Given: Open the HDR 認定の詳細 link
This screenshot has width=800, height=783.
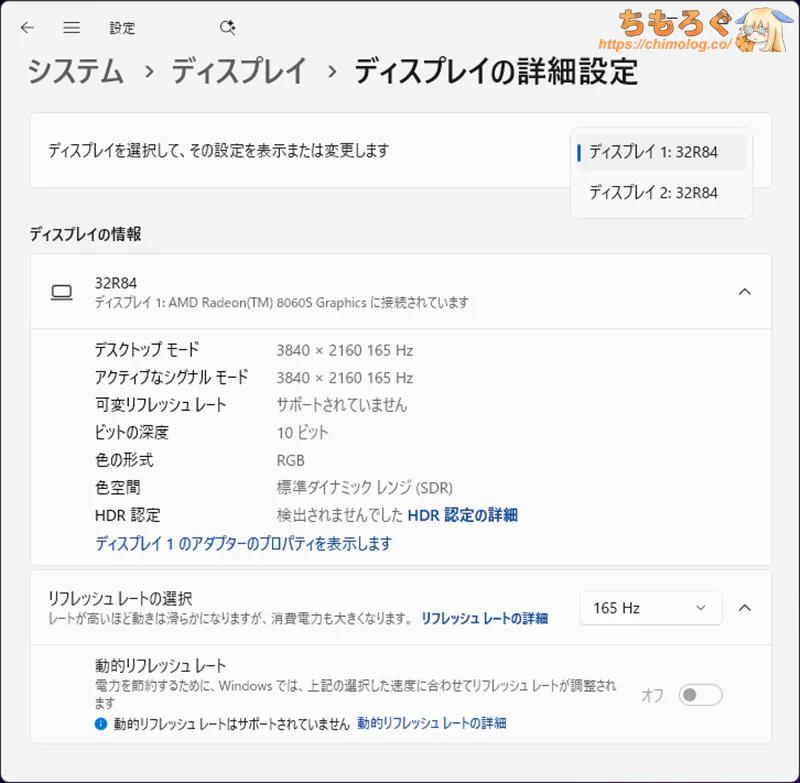Looking at the screenshot, I should pyautogui.click(x=462, y=515).
